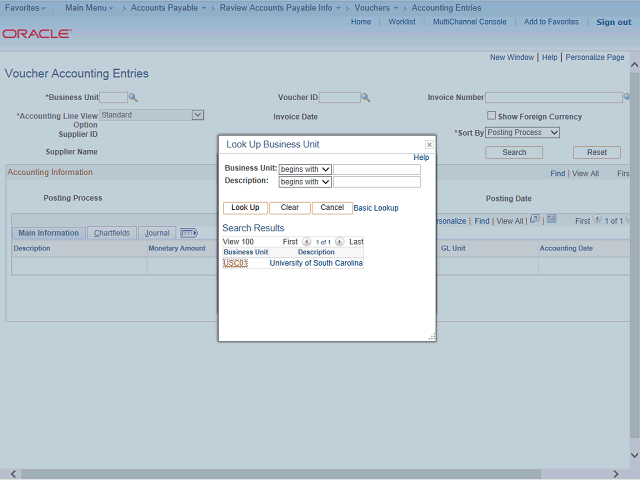Click the Accounting Entries breadcrumb
640x480 pixels.
coord(446,8)
